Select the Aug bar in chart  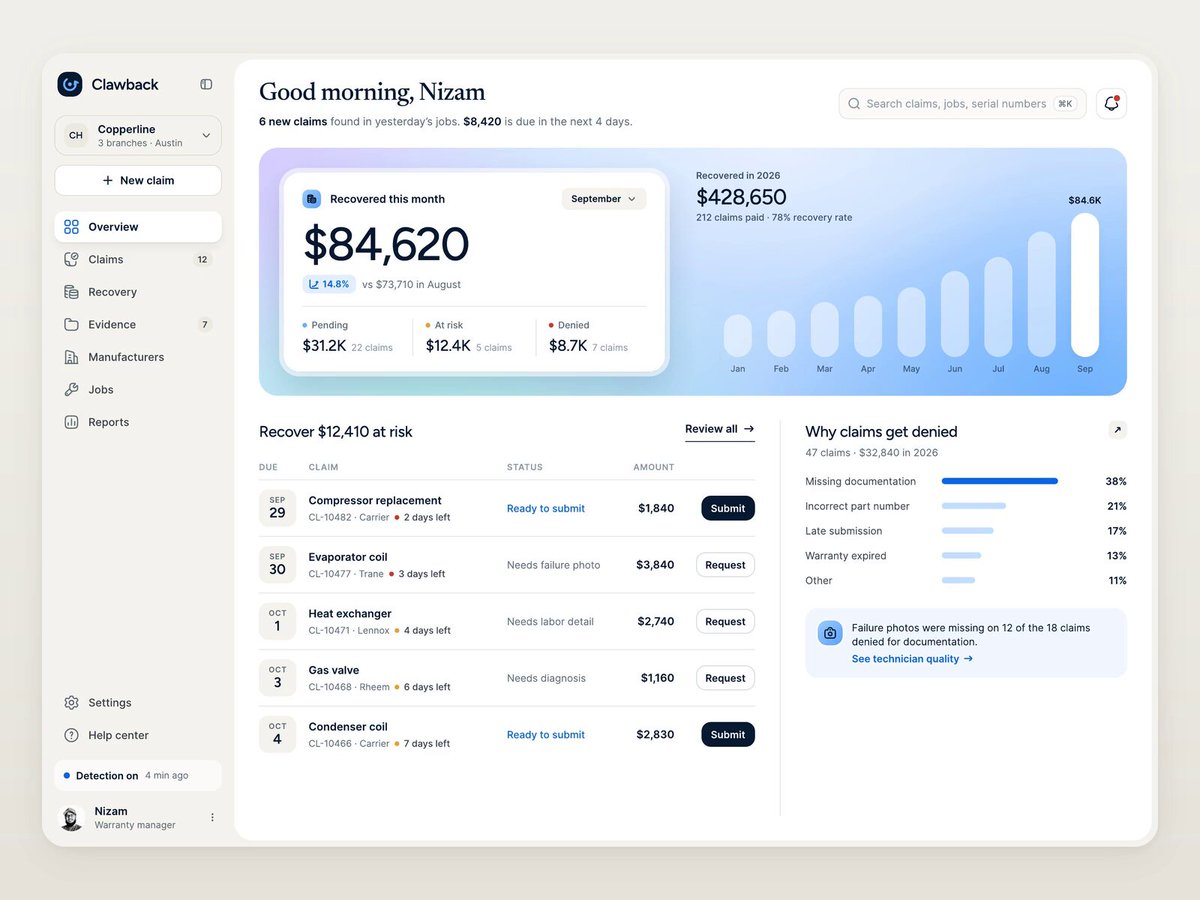tap(1042, 294)
